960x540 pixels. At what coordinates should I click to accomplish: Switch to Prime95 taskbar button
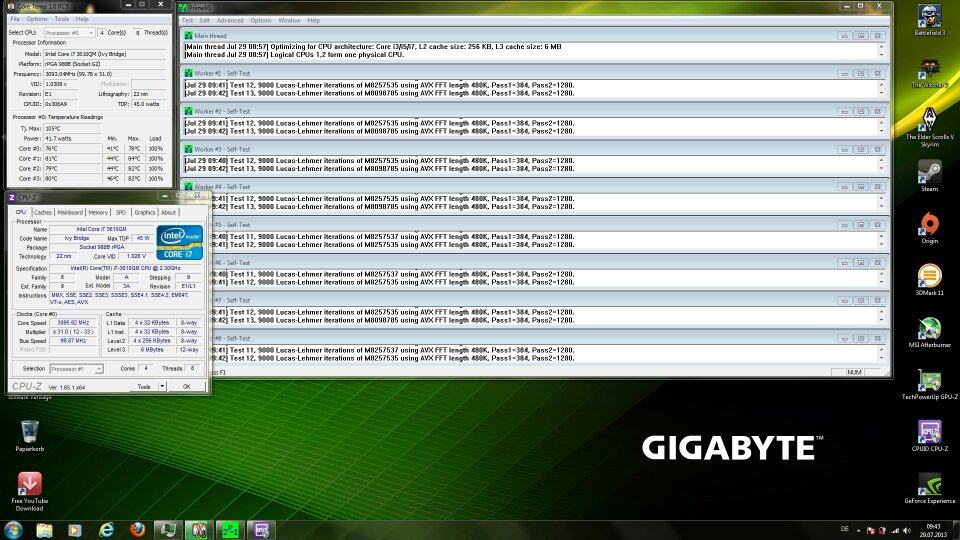(230, 530)
